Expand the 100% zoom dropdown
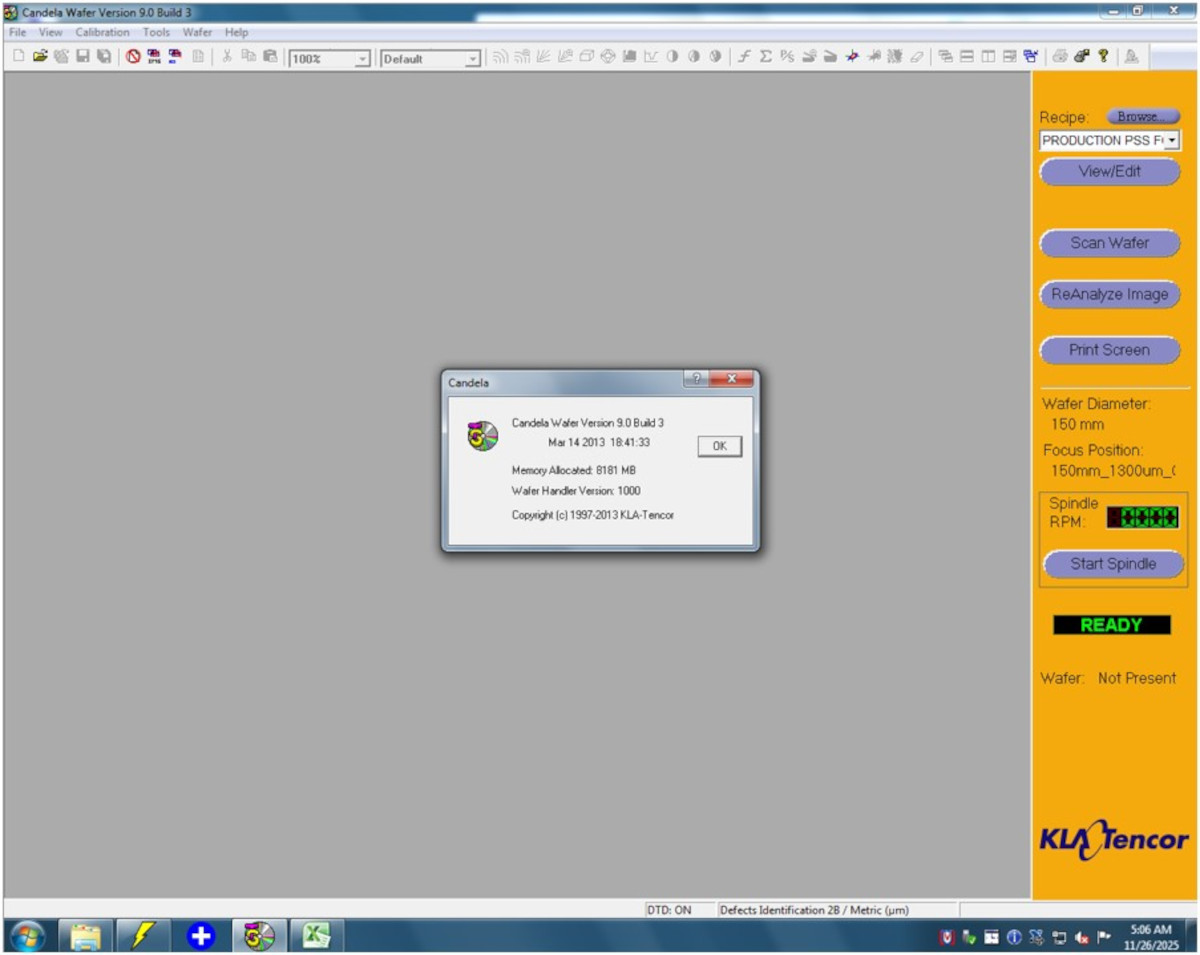 362,59
